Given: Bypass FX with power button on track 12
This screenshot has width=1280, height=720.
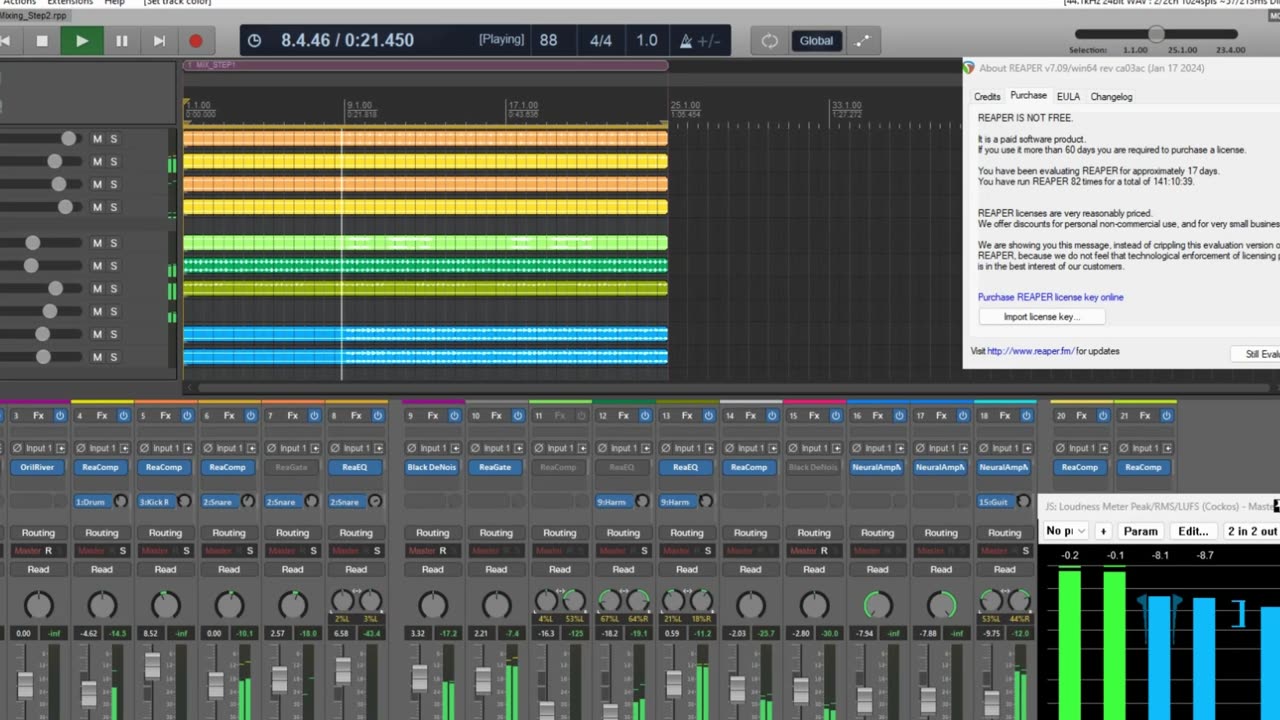Looking at the screenshot, I should point(645,415).
